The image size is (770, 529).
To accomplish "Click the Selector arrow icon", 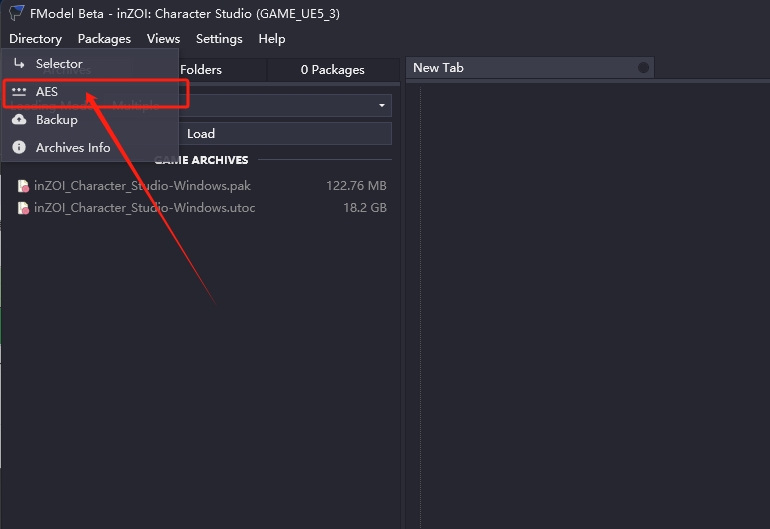I will (19, 63).
